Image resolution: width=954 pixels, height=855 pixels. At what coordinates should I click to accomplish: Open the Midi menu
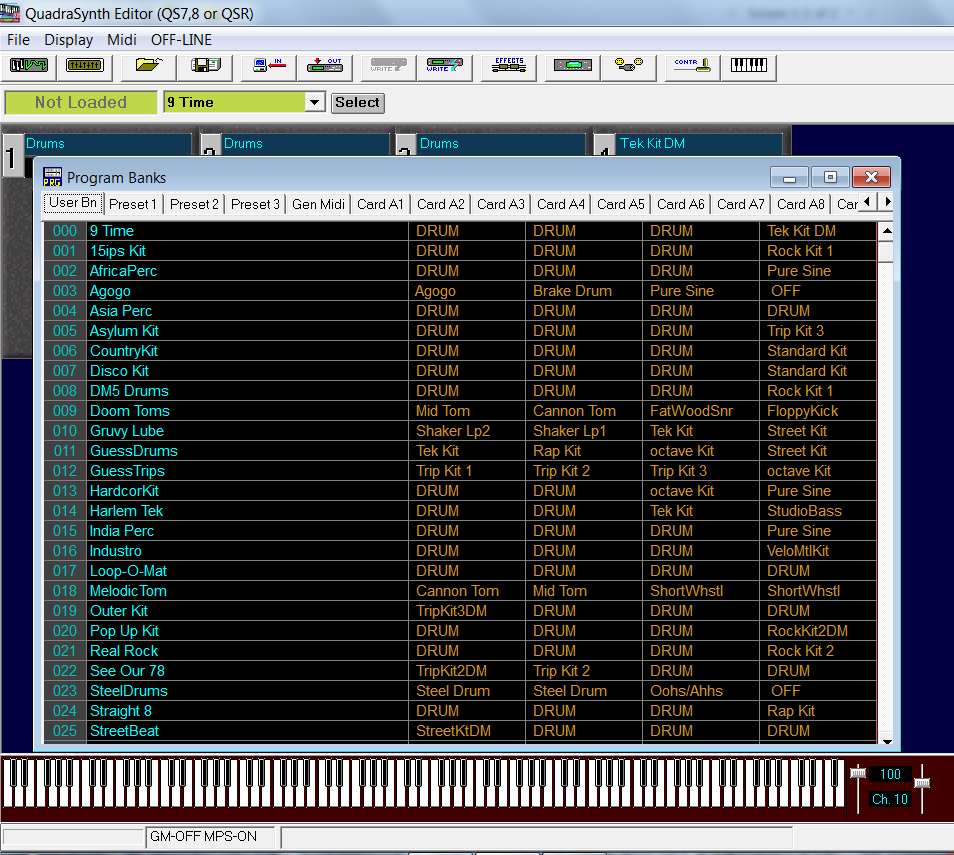[122, 40]
